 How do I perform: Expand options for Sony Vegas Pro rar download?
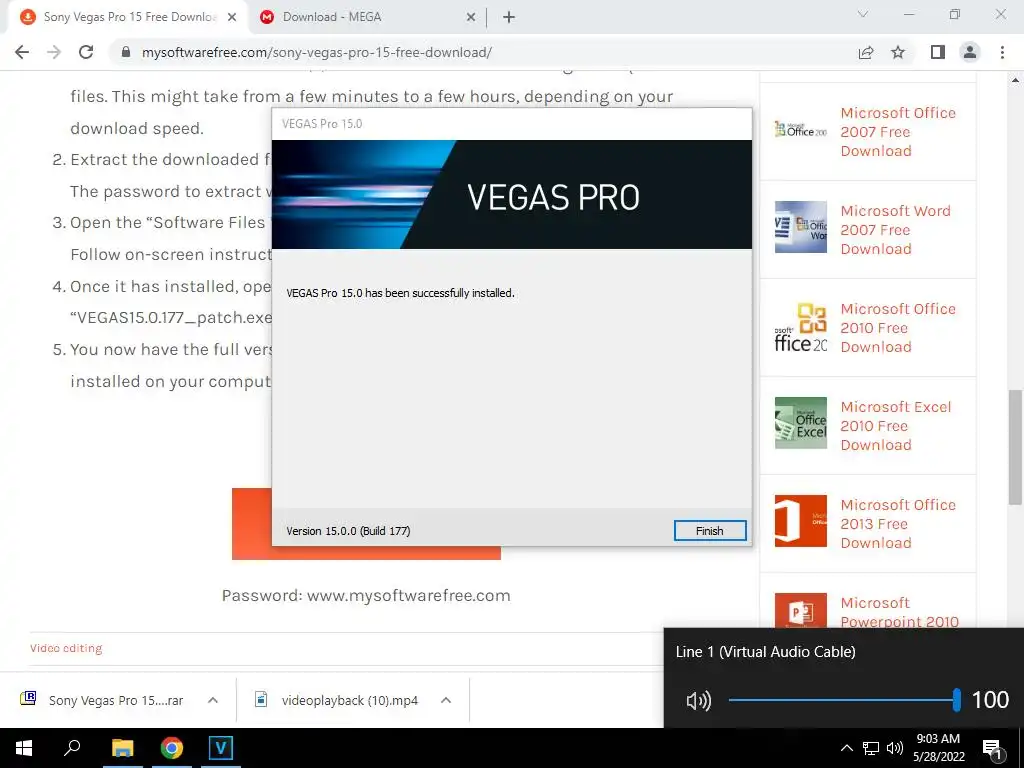coord(213,700)
